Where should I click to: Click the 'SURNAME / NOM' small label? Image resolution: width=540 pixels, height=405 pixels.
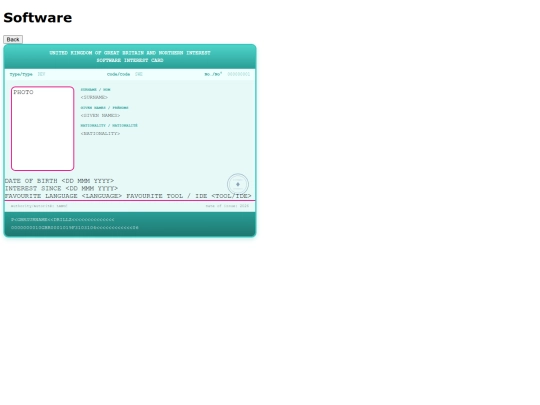coord(95,90)
